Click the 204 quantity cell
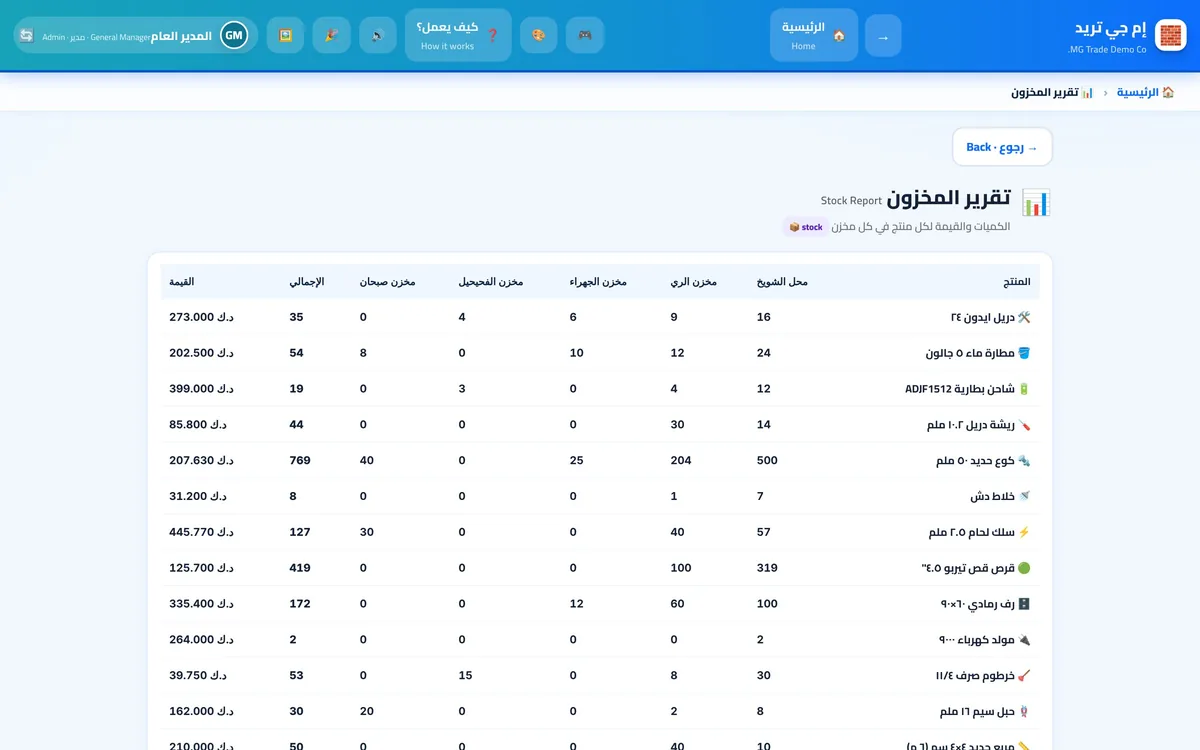 680,461
